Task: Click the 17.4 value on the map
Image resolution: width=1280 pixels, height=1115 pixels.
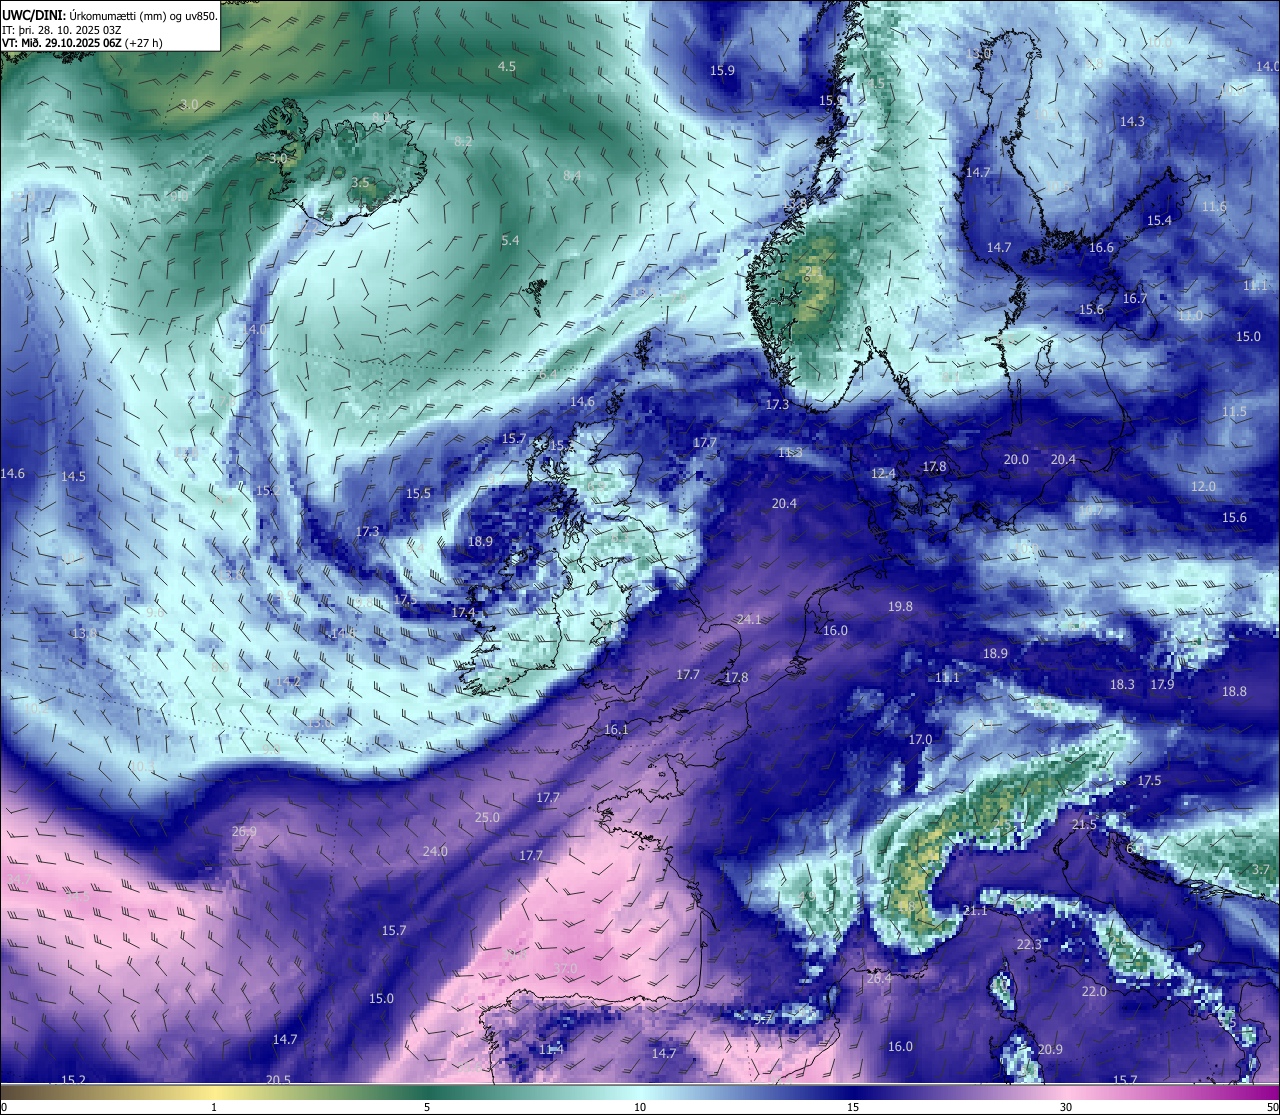Action: (463, 613)
